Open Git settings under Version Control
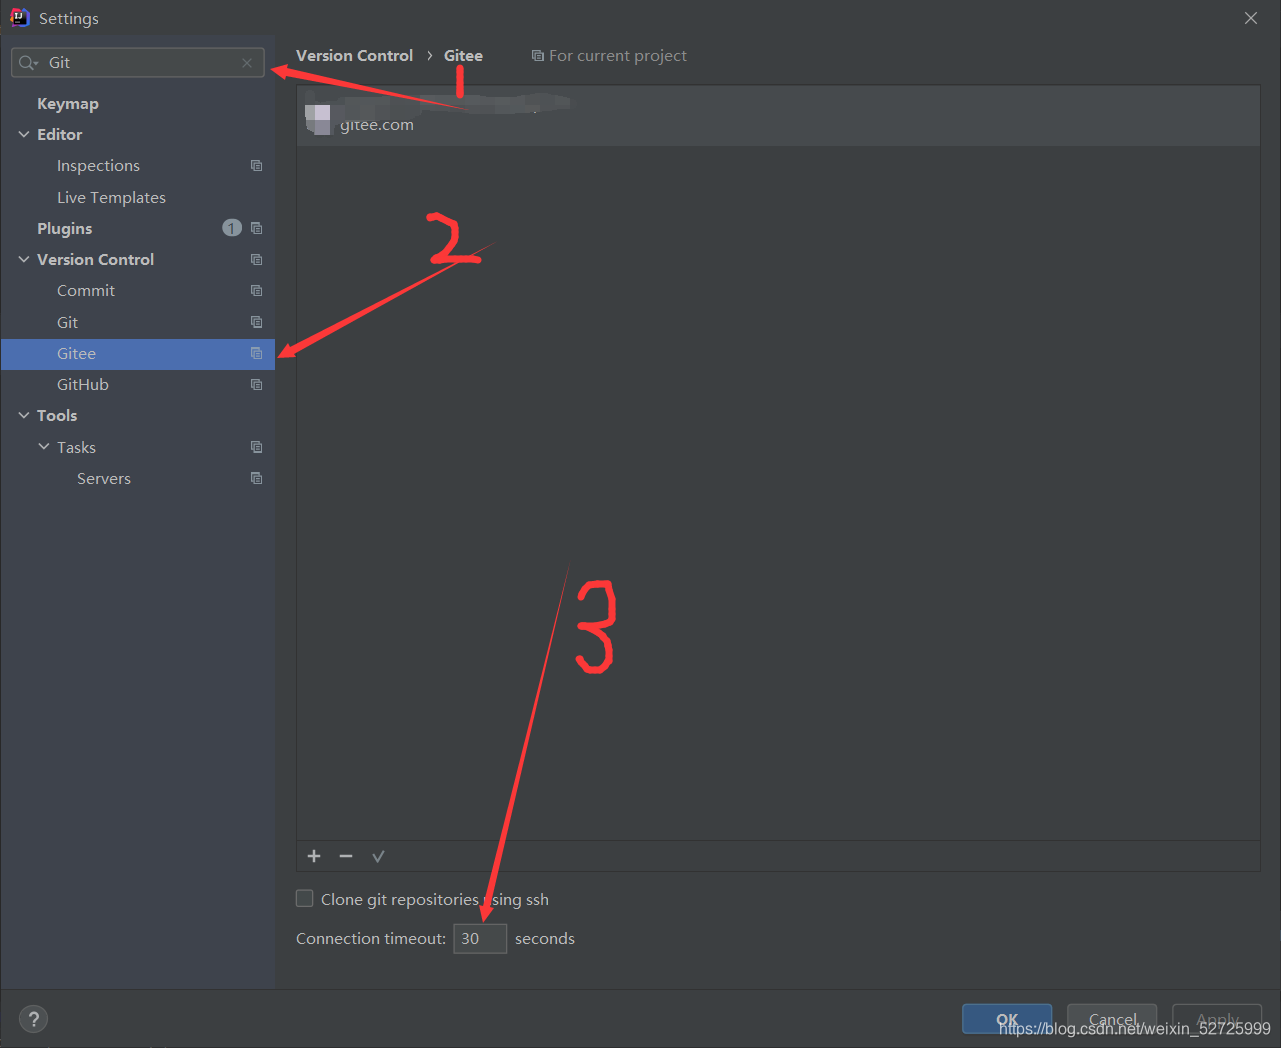The height and width of the screenshot is (1048, 1281). 67,322
